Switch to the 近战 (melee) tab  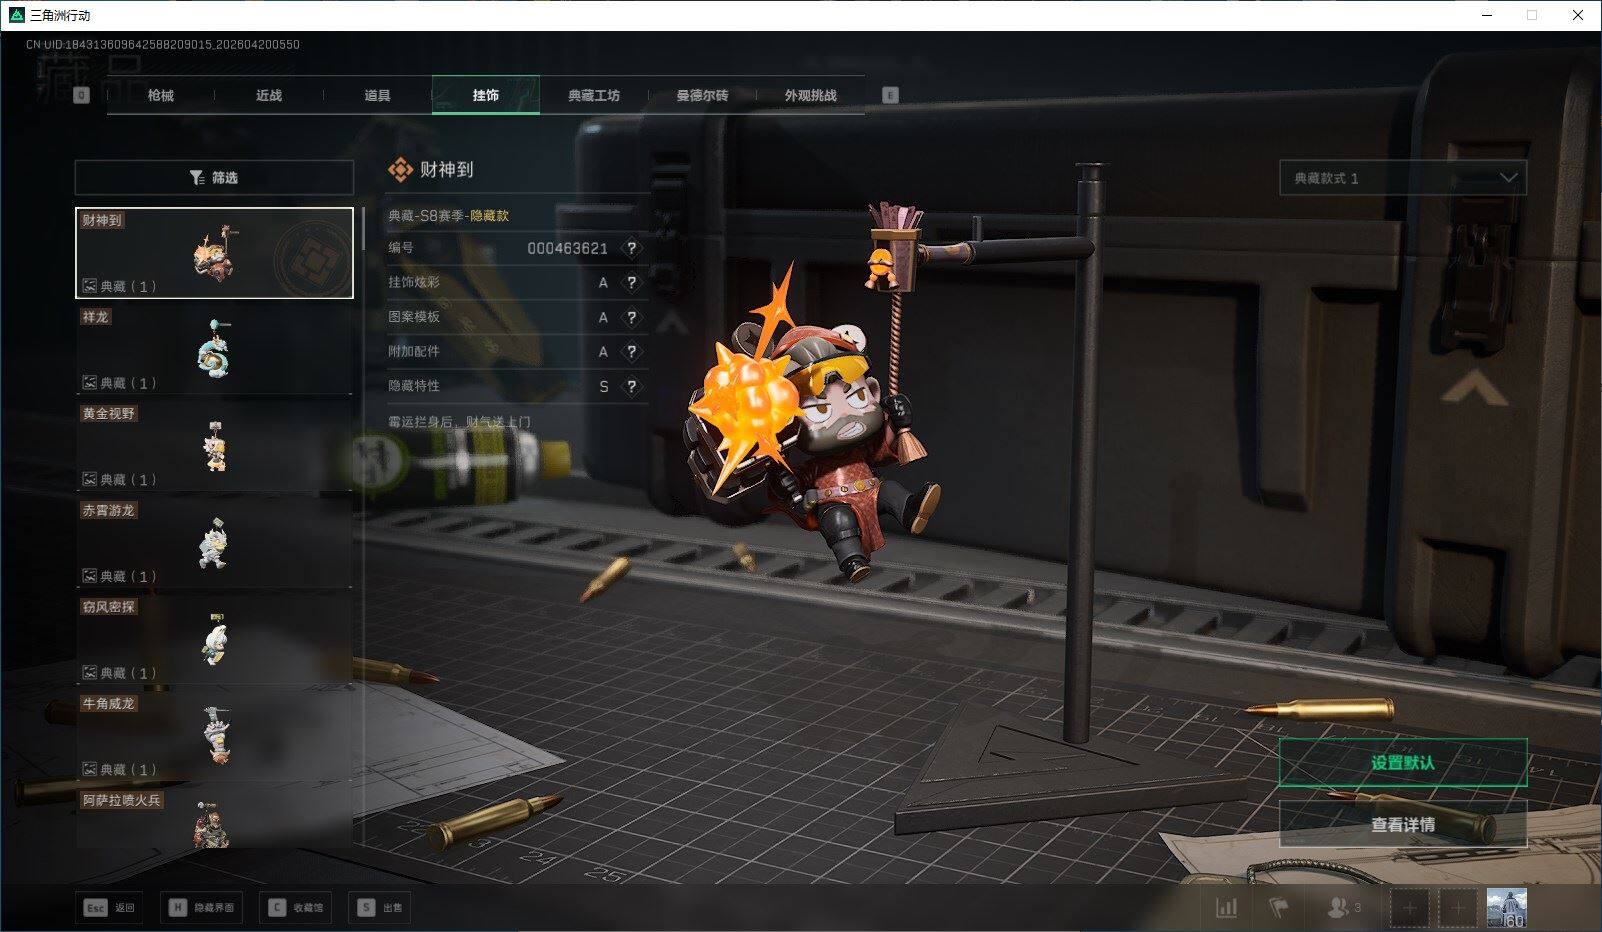[x=269, y=95]
